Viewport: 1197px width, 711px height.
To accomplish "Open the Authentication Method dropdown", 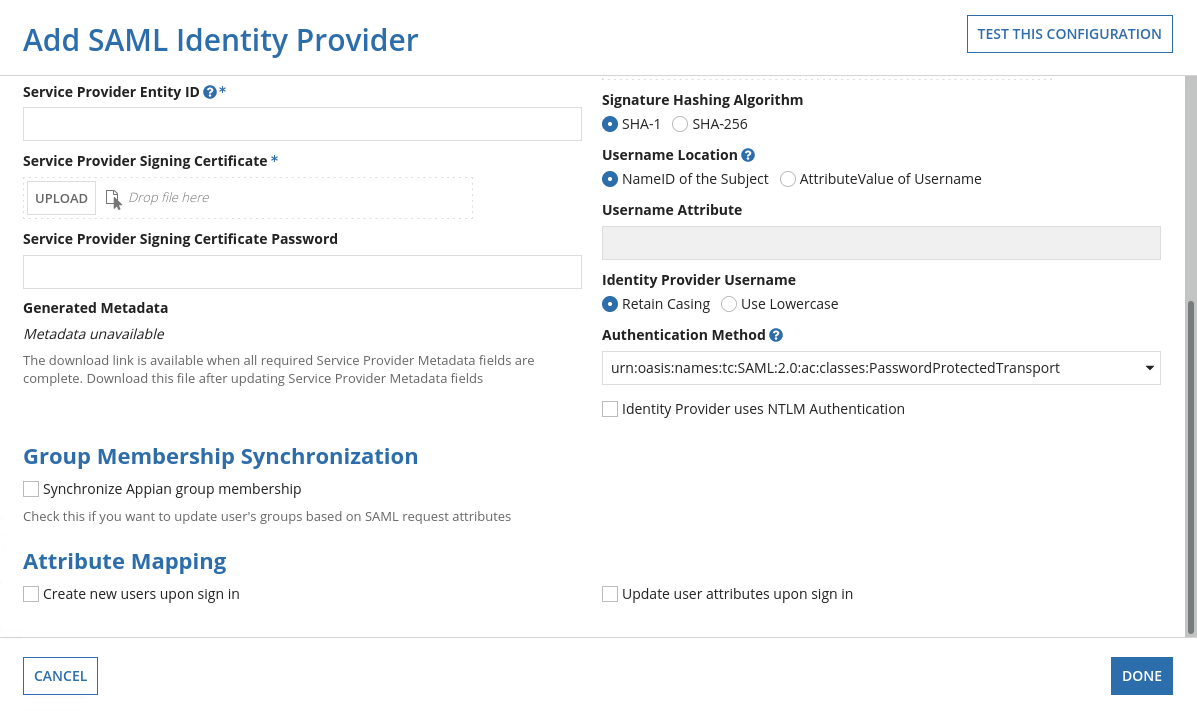I will tap(881, 368).
